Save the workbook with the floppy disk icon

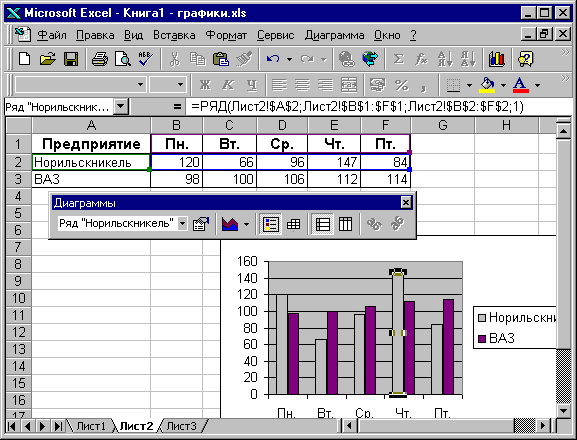(71, 59)
